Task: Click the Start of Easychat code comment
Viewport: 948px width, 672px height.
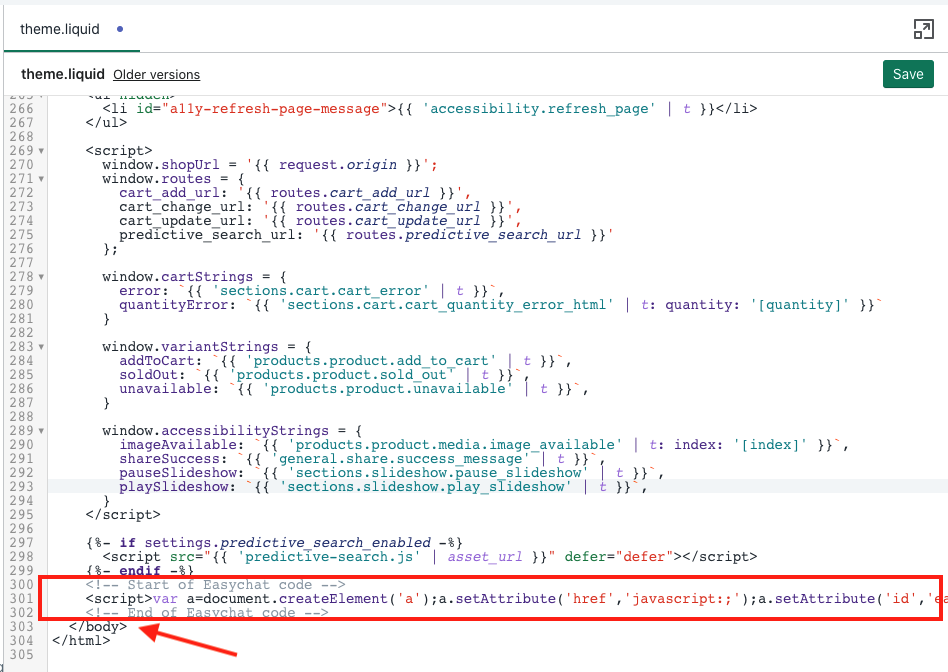Action: coord(216,585)
